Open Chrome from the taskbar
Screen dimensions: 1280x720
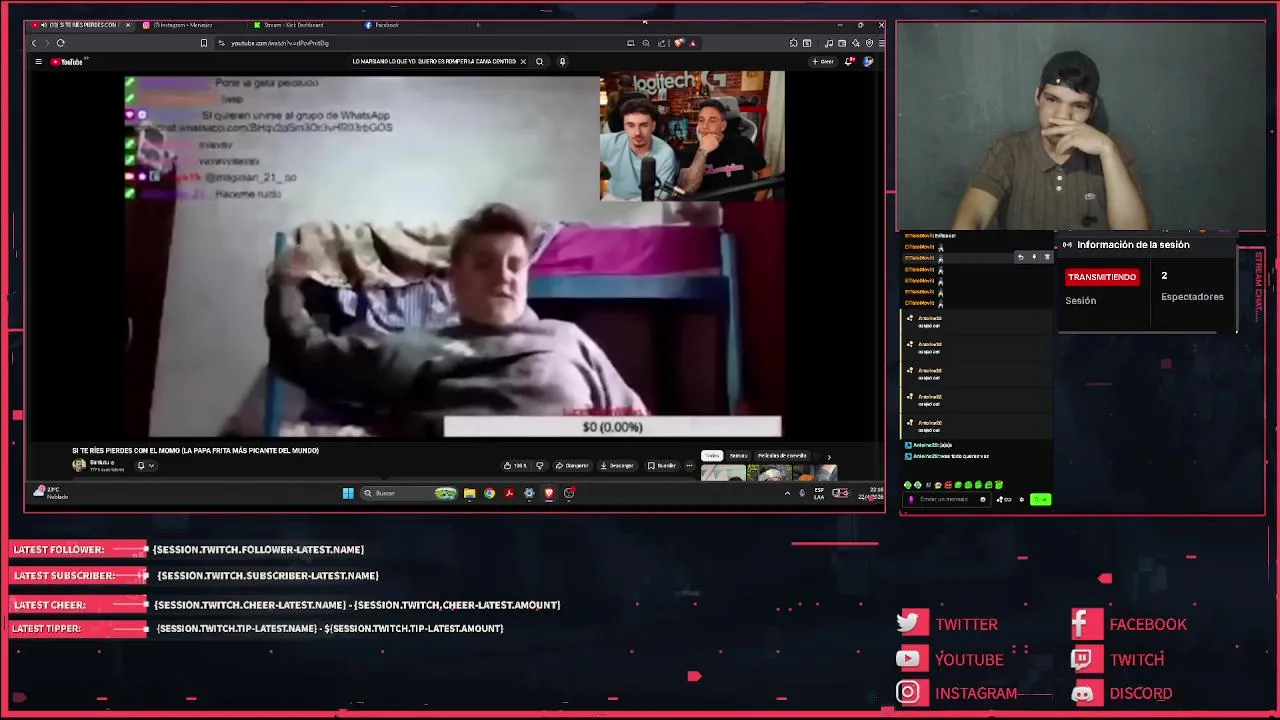(489, 493)
